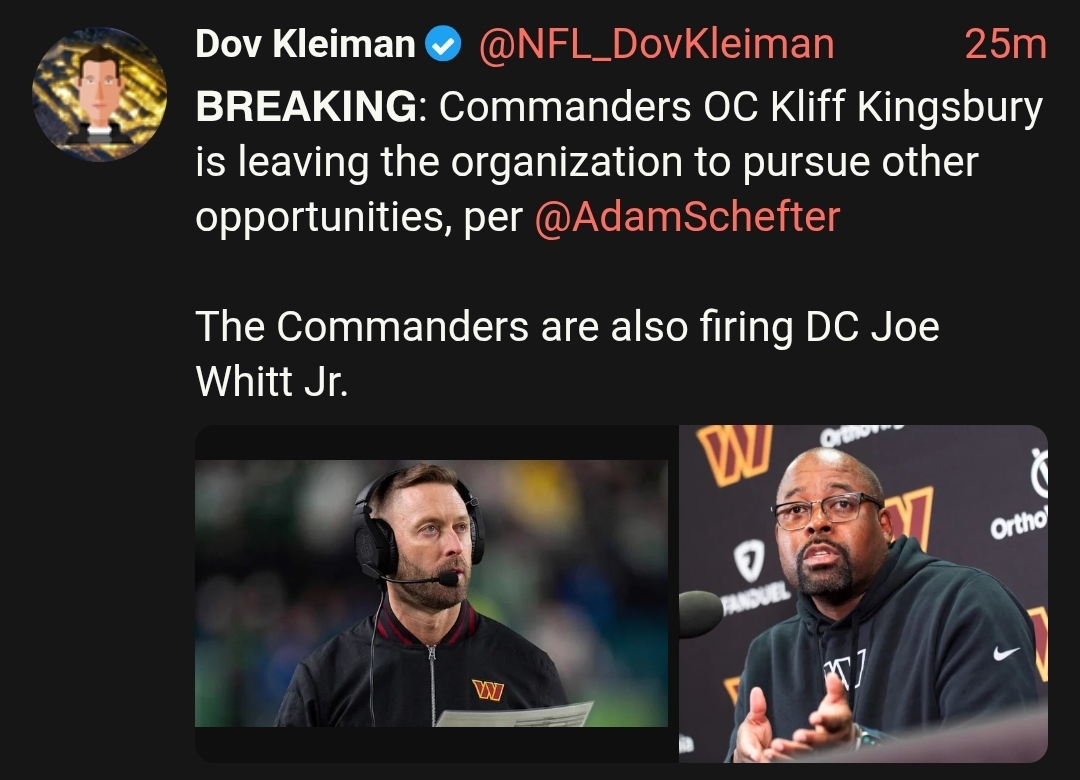Click the 25m post timestamp
The height and width of the screenshot is (780, 1080).
pyautogui.click(x=1006, y=45)
